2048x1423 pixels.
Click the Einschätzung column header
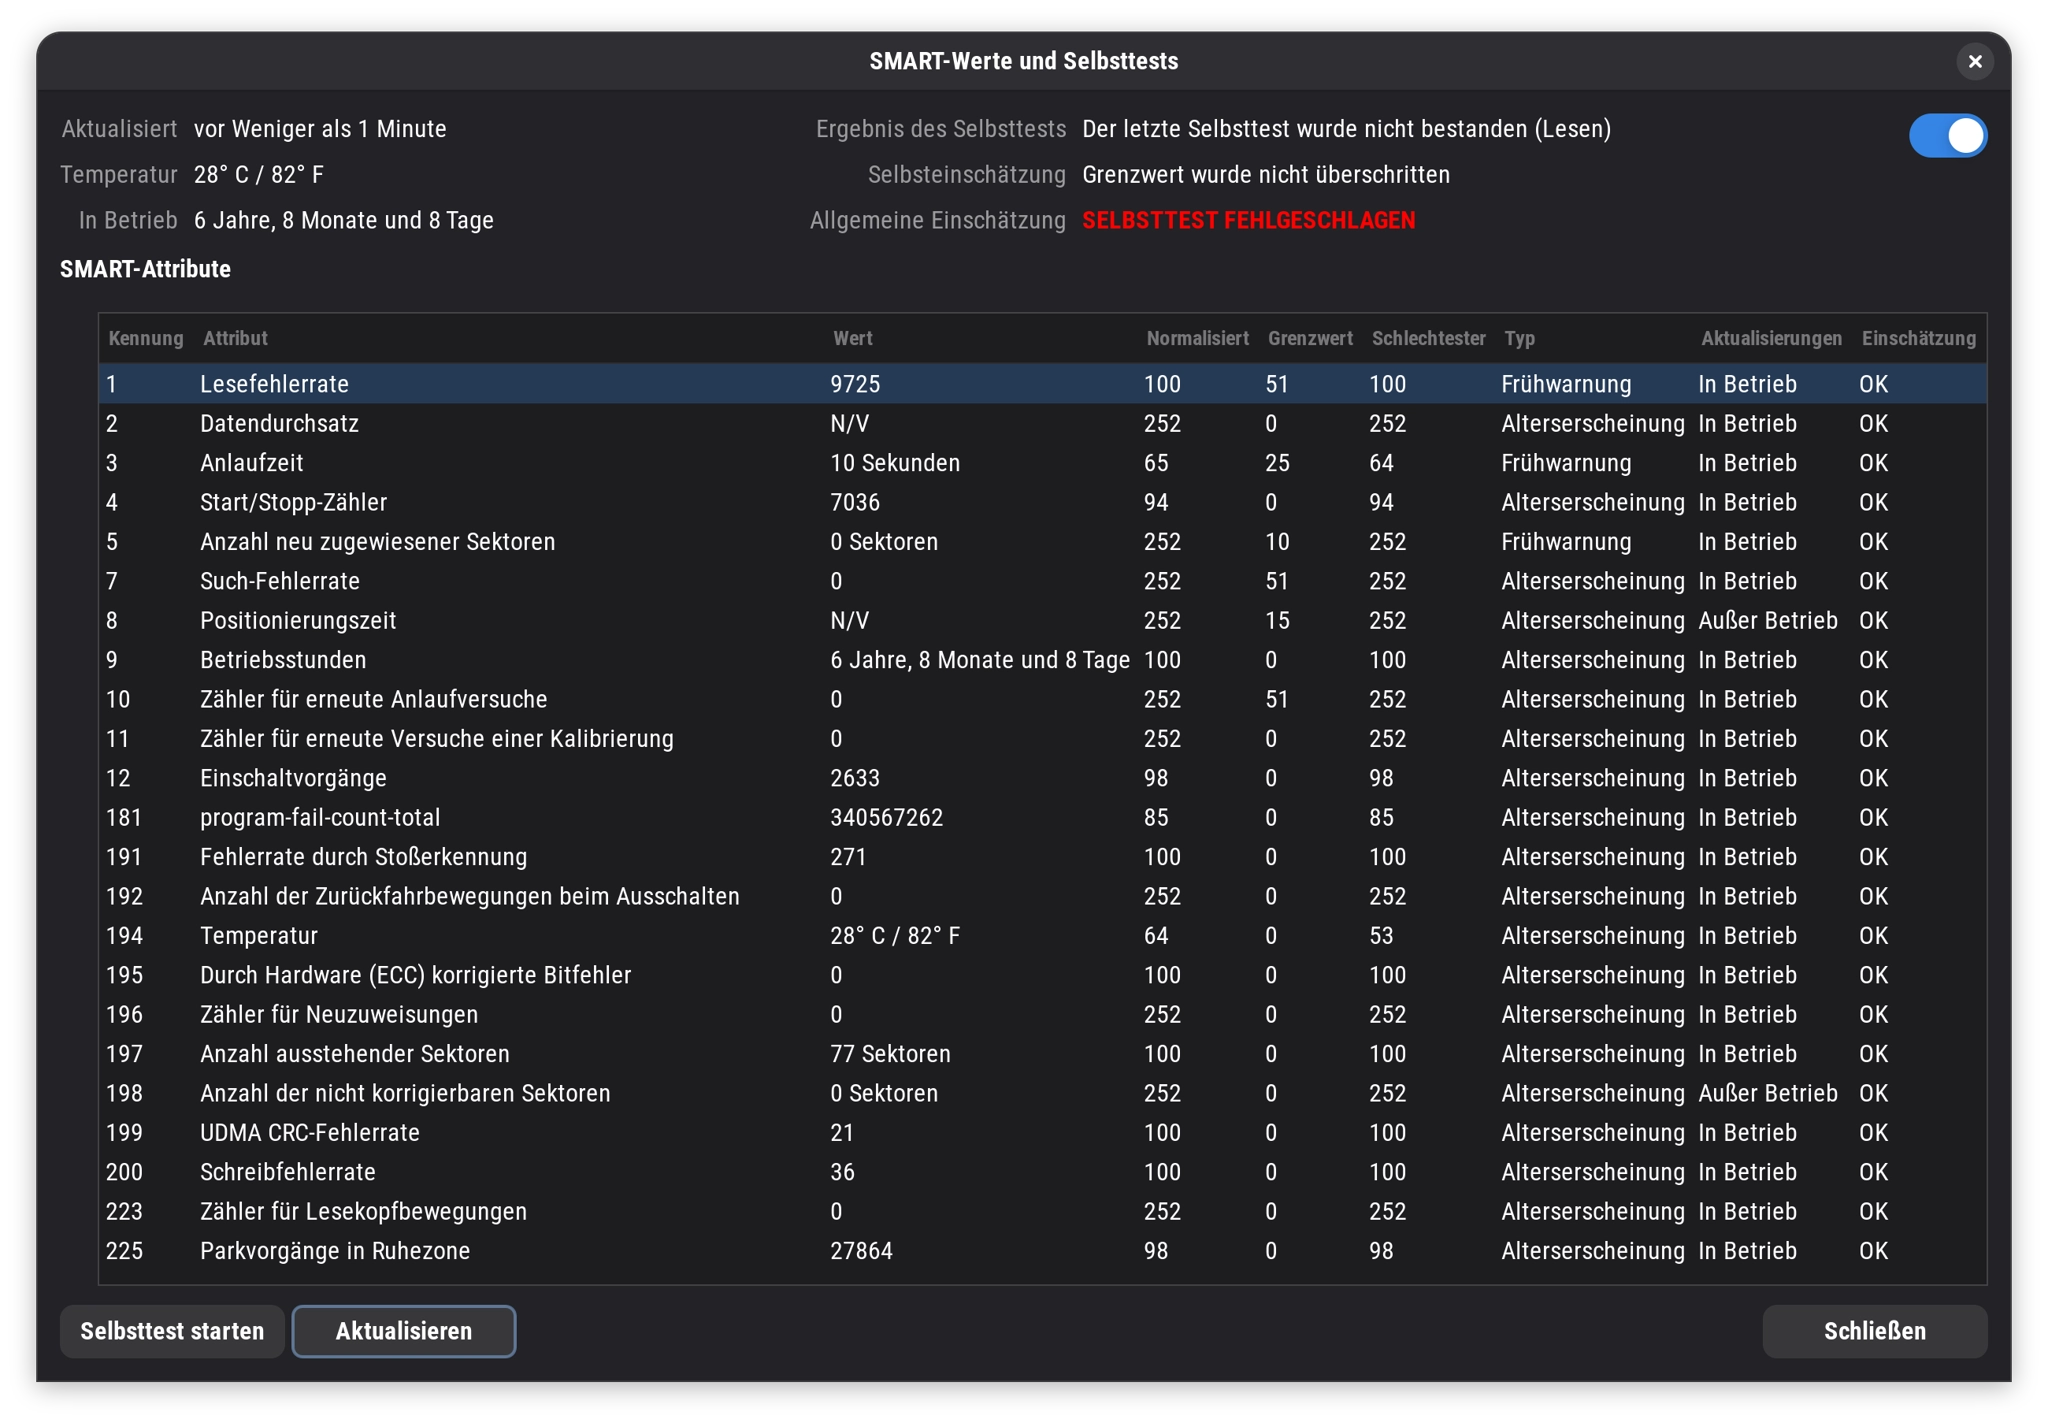click(x=1918, y=338)
